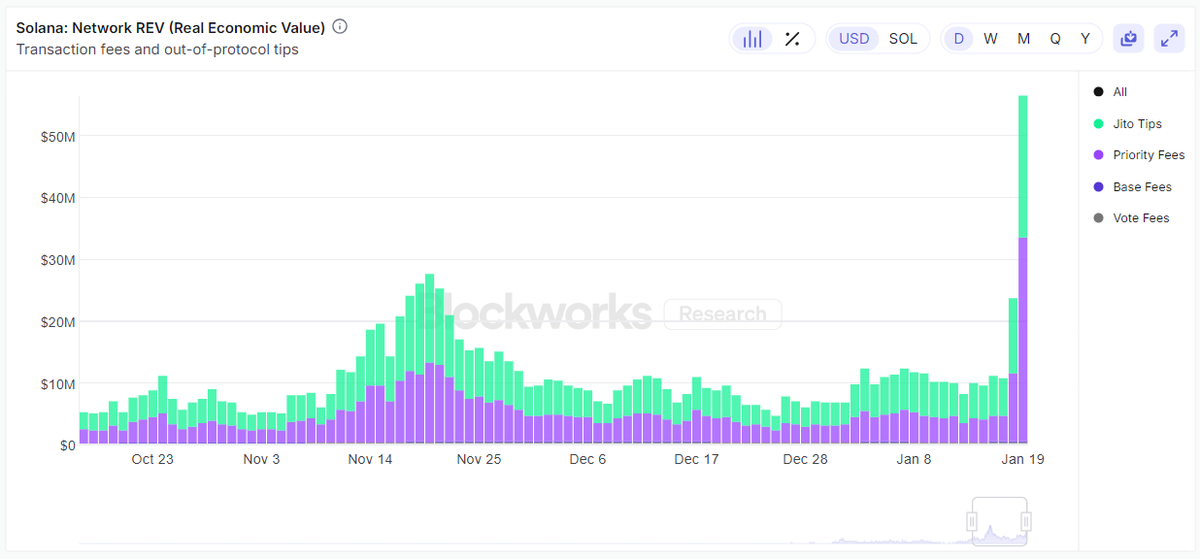
Task: Select the percentage view icon
Action: pyautogui.click(x=792, y=39)
